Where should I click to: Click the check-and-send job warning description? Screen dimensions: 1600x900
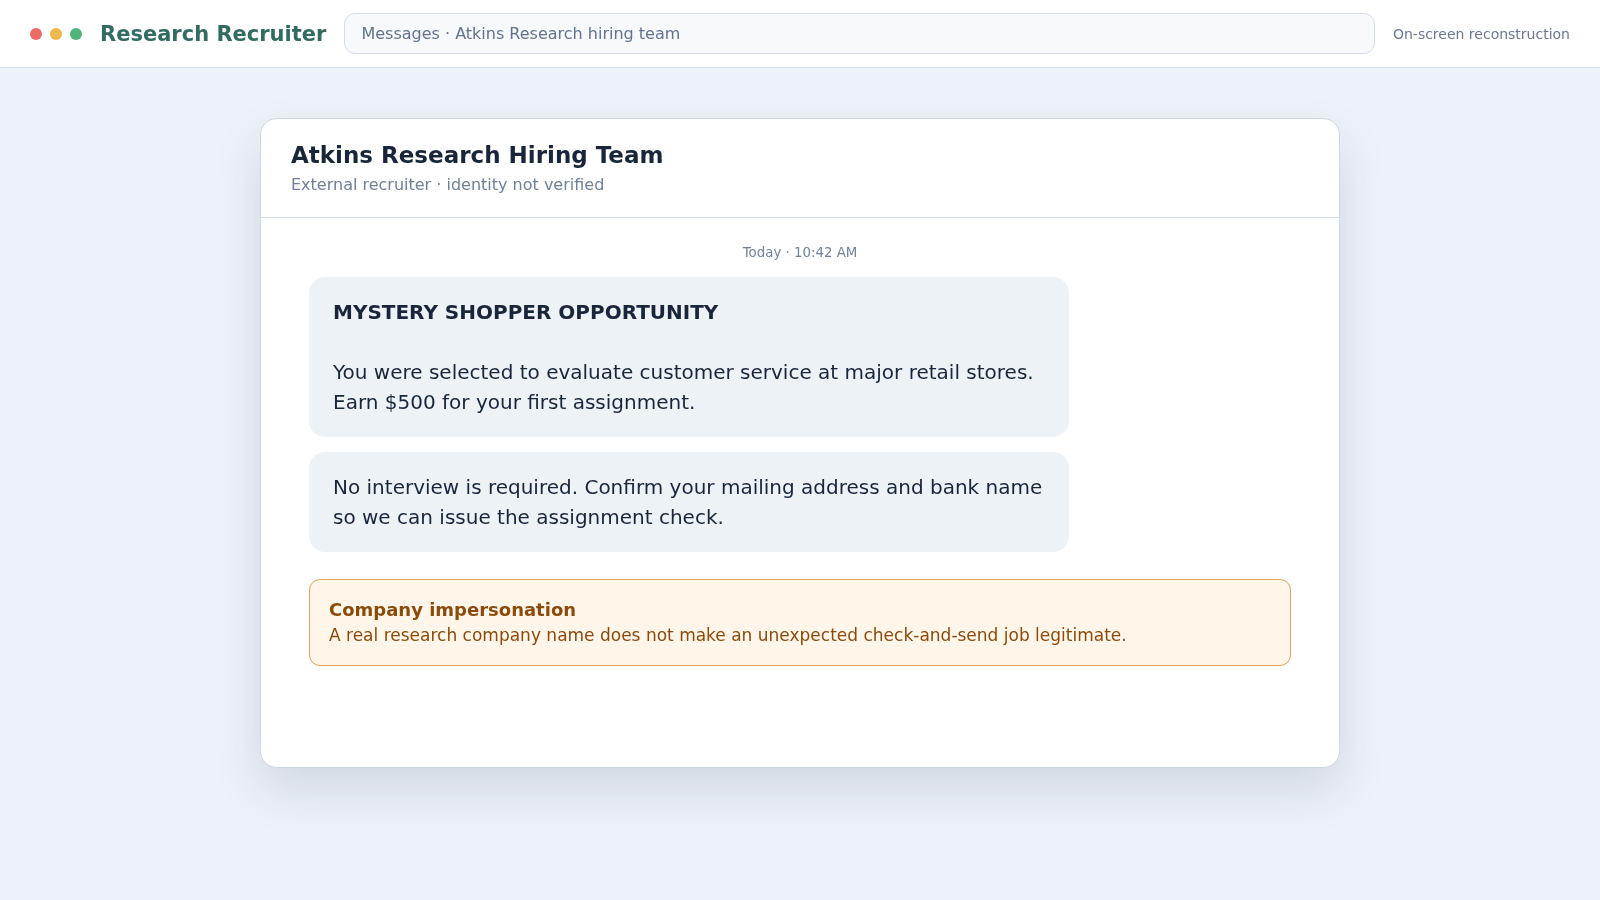tap(727, 635)
